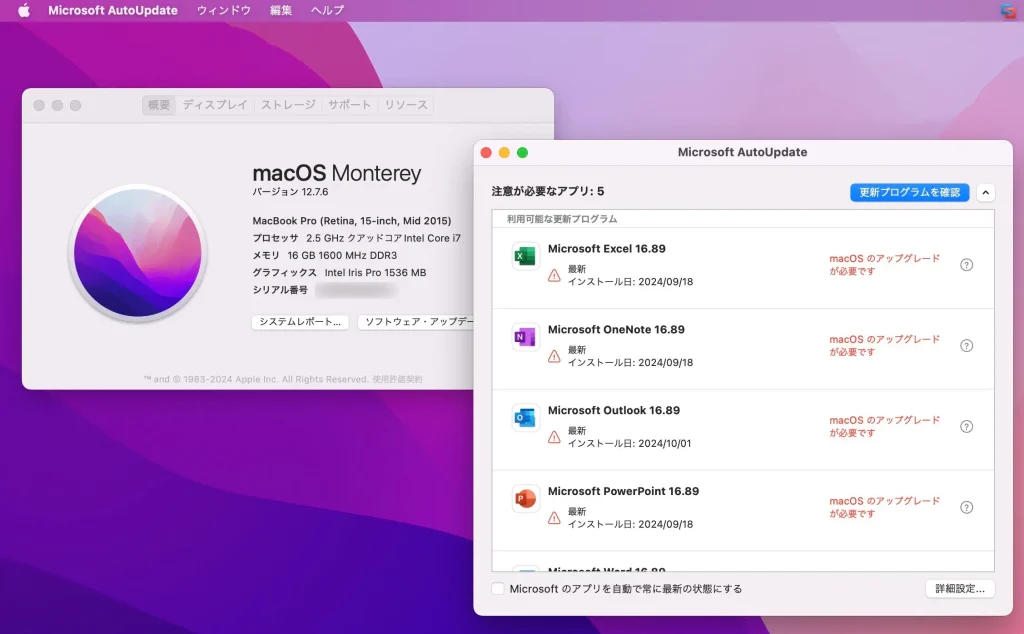Select the Microsoft Excel 16.89 row title
The width and height of the screenshot is (1024, 634).
click(607, 249)
